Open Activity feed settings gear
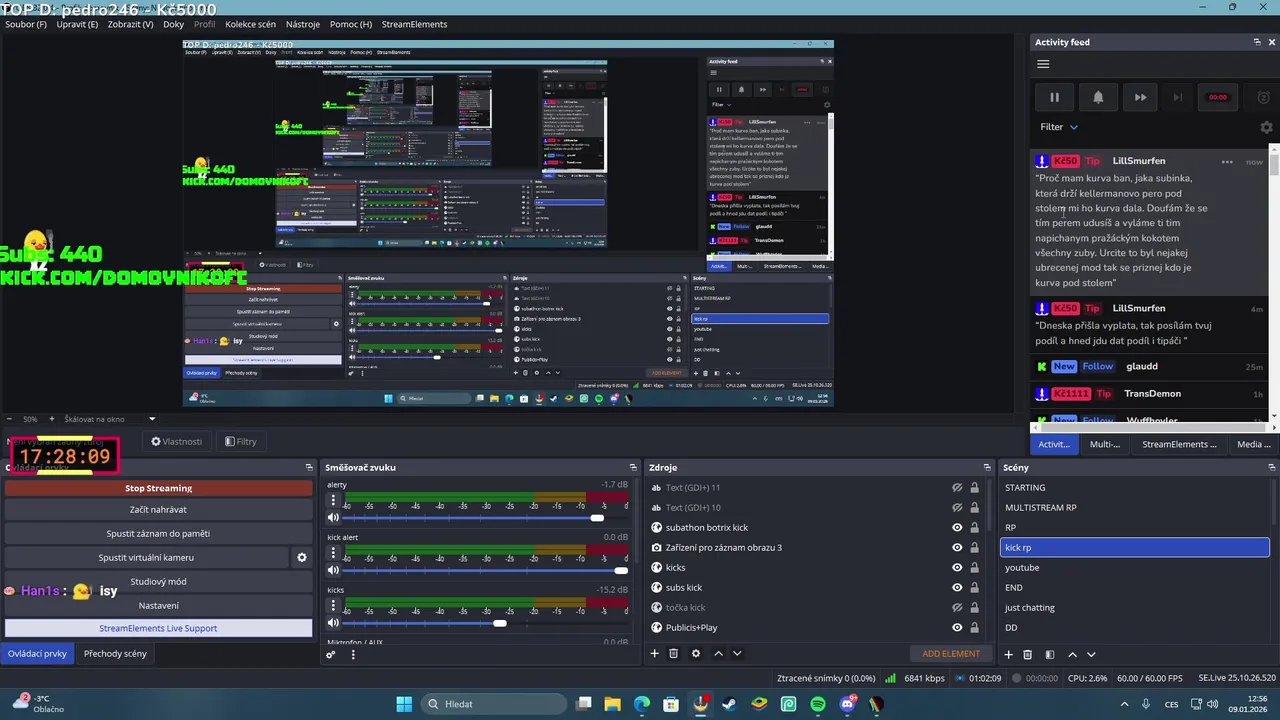Screen dimensions: 1280x720 click(x=1266, y=127)
